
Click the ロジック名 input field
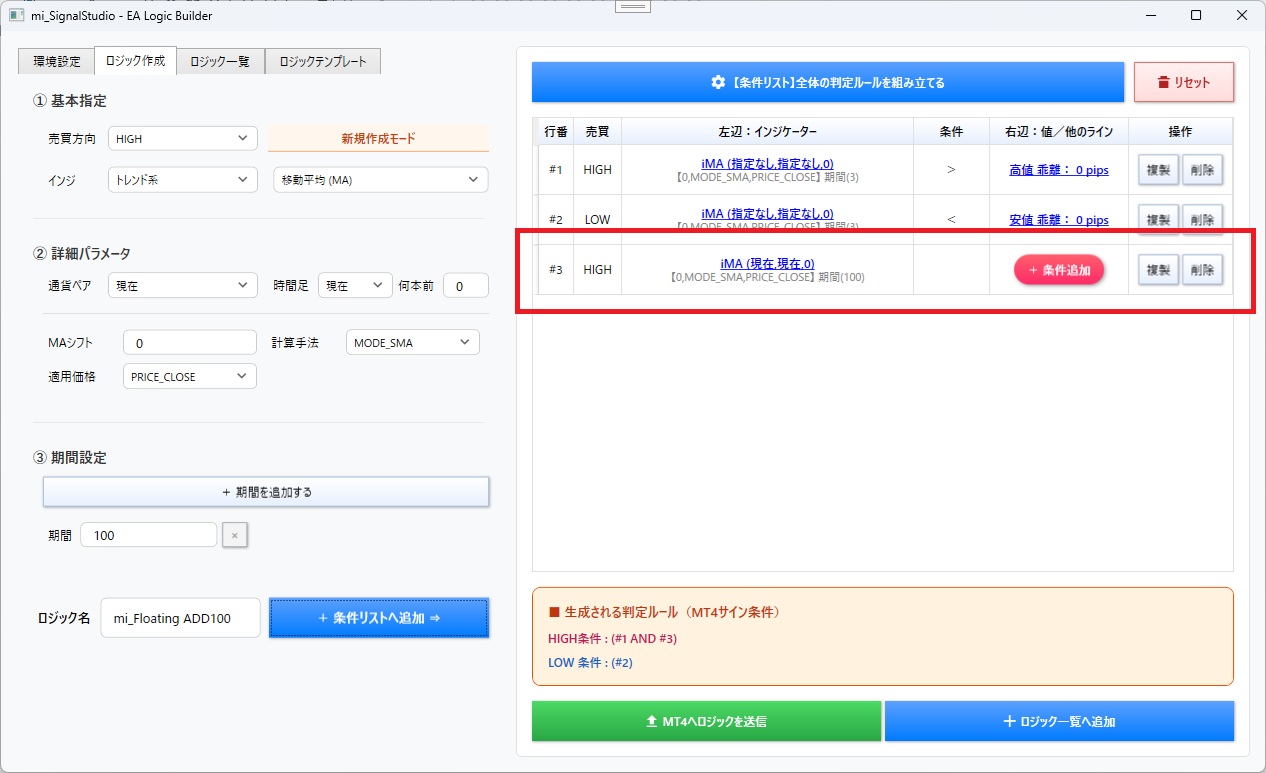click(180, 618)
